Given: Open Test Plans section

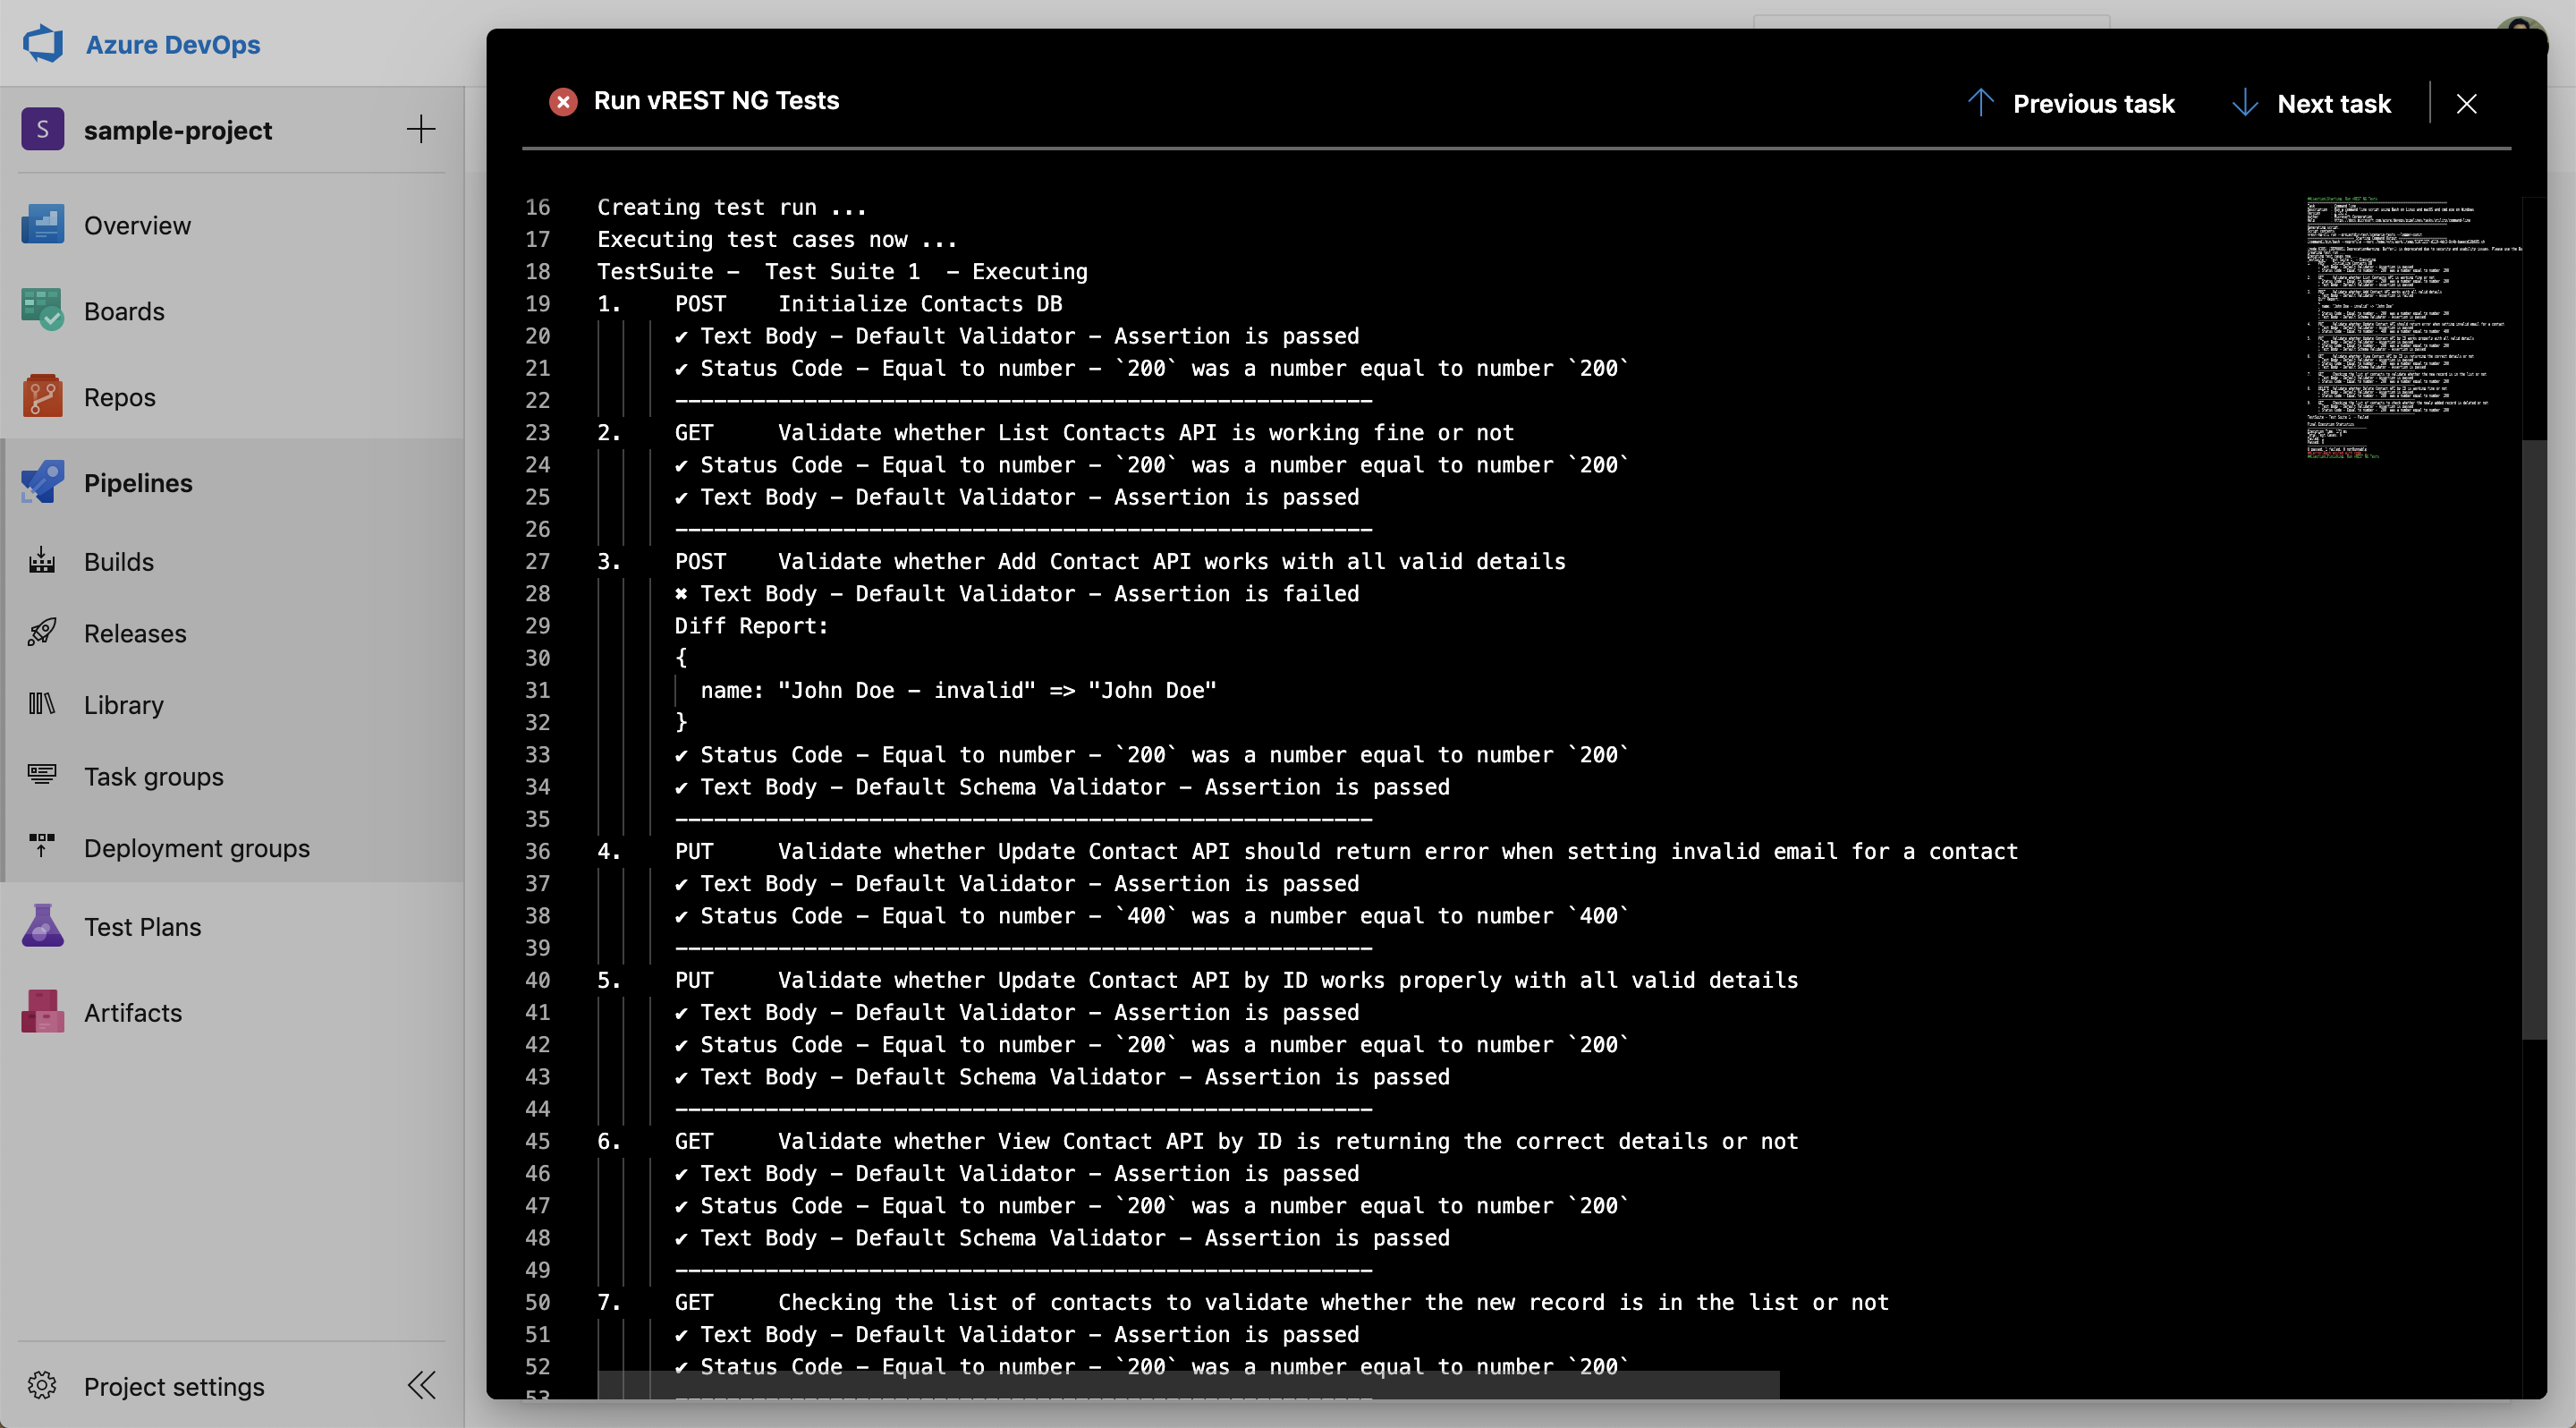Looking at the screenshot, I should (x=143, y=927).
